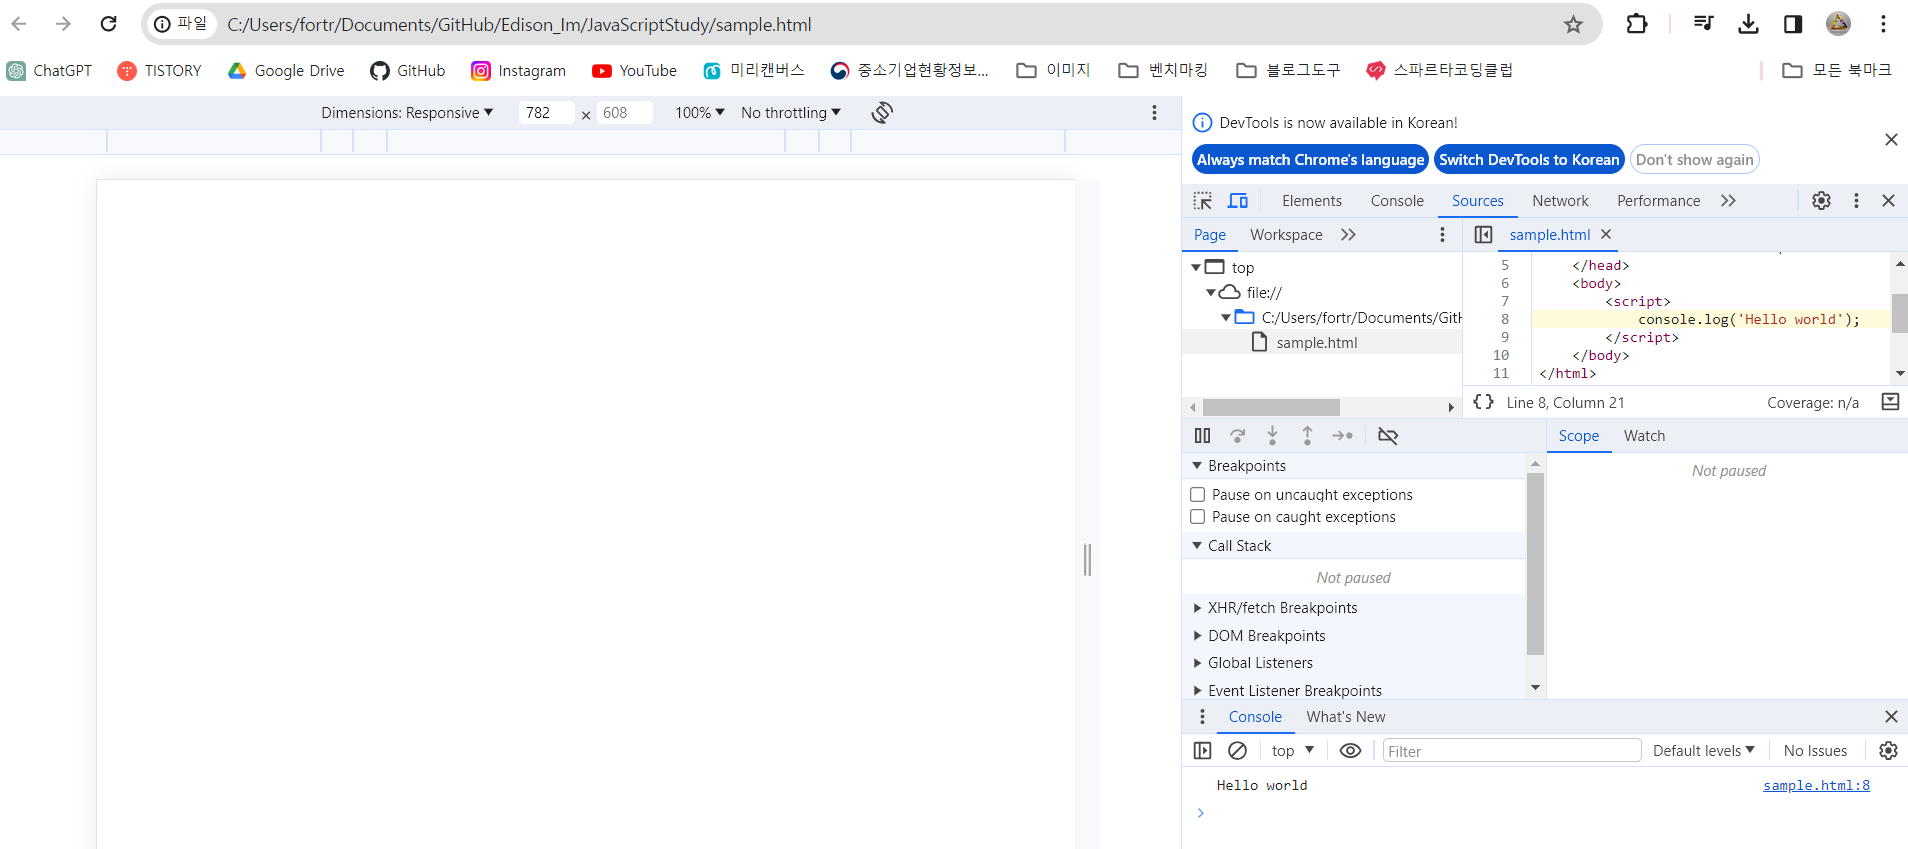Viewport: 1908px width, 849px height.
Task: Open the console top context dropdown
Action: pyautogui.click(x=1292, y=750)
